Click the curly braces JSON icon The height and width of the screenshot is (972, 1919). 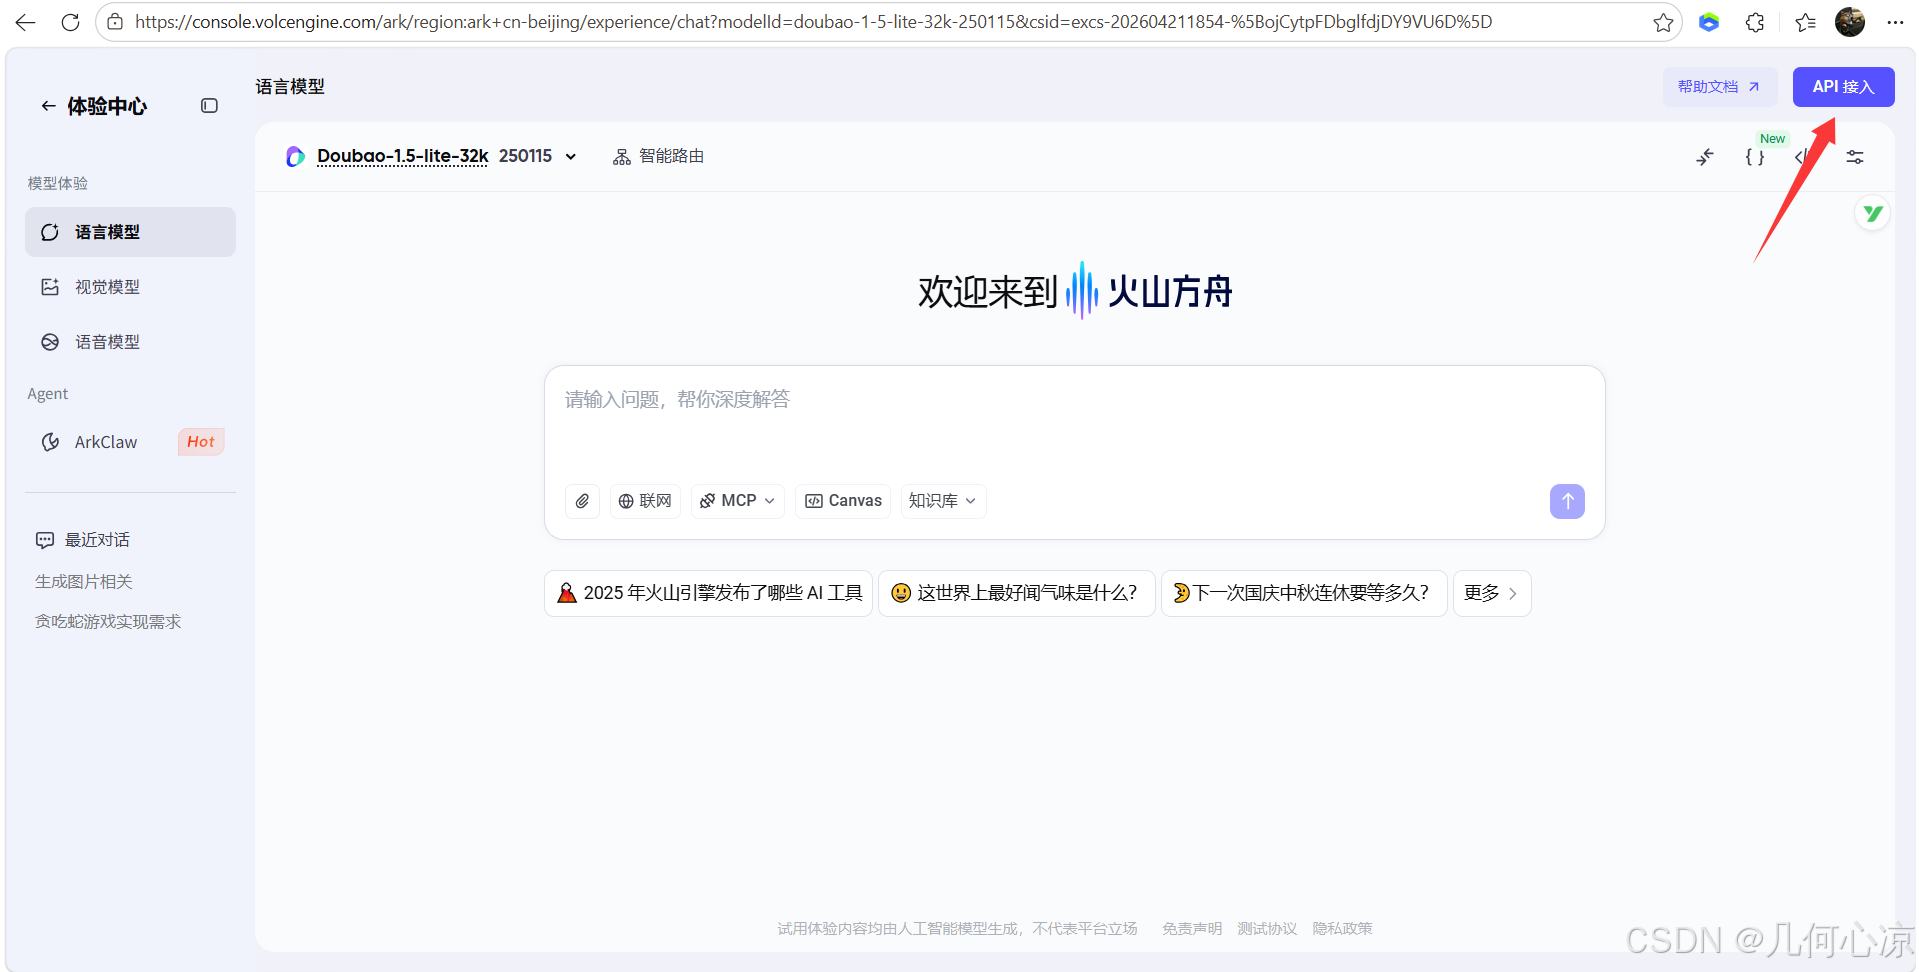pos(1755,157)
